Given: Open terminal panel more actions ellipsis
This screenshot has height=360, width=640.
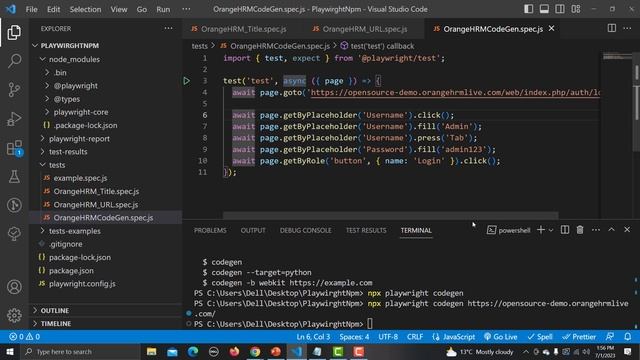Looking at the screenshot, I should click(x=596, y=230).
